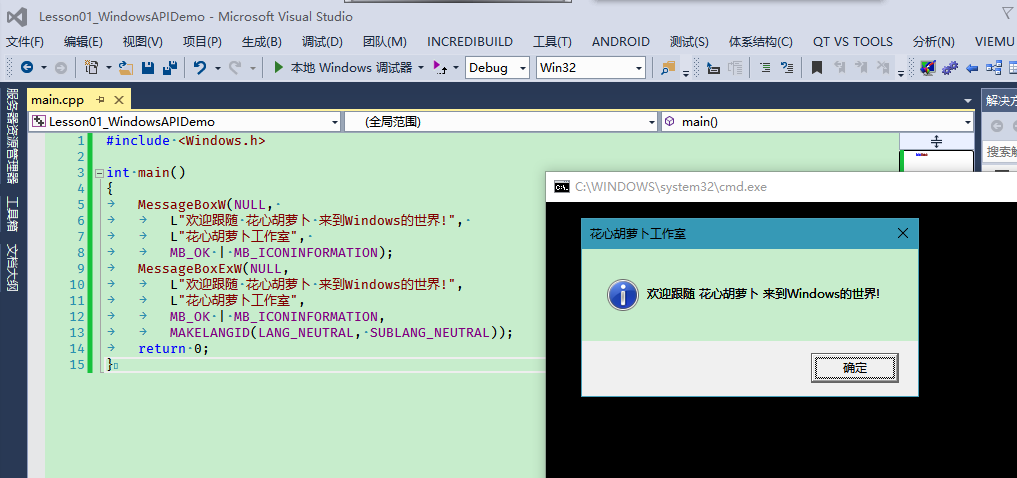1017x478 pixels.
Task: Open the 文档大纲 side tab
Action: (13, 267)
